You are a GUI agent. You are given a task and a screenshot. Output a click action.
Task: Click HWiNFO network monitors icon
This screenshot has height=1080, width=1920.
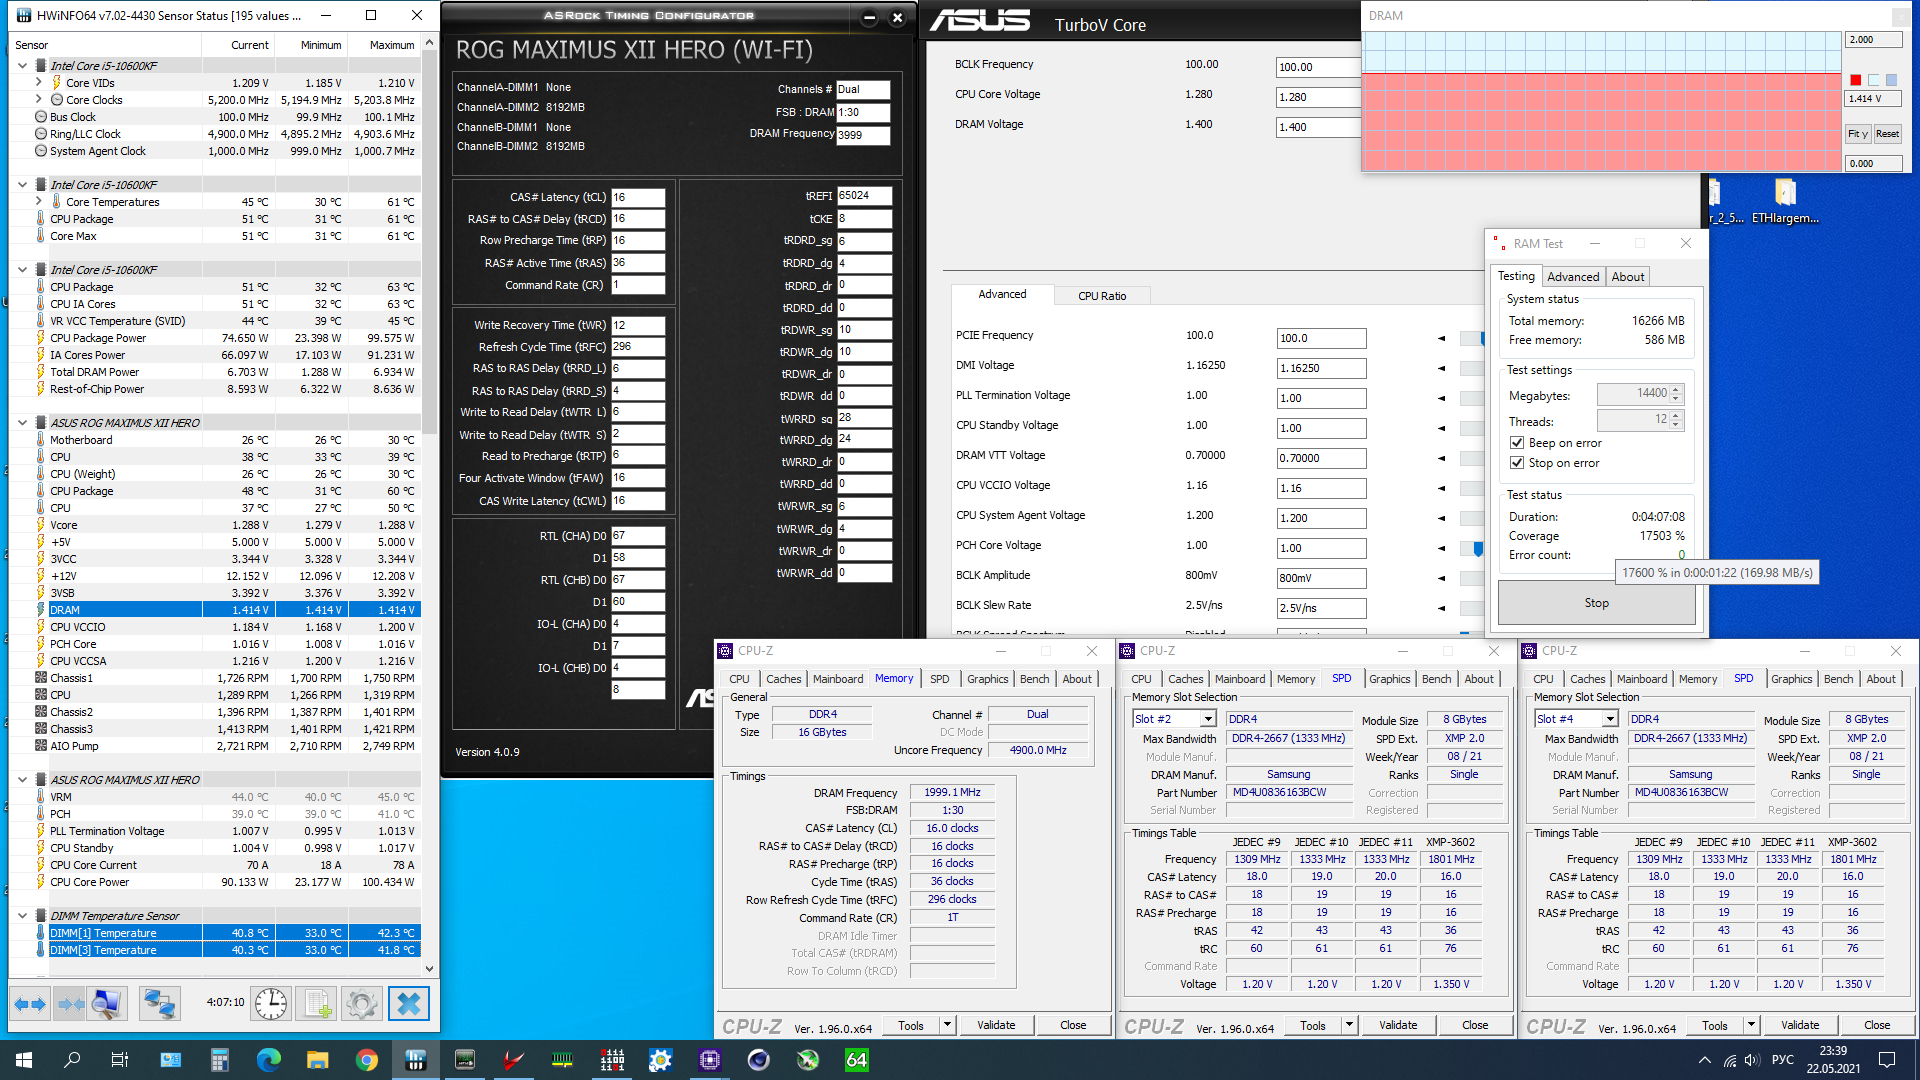coord(159,1003)
